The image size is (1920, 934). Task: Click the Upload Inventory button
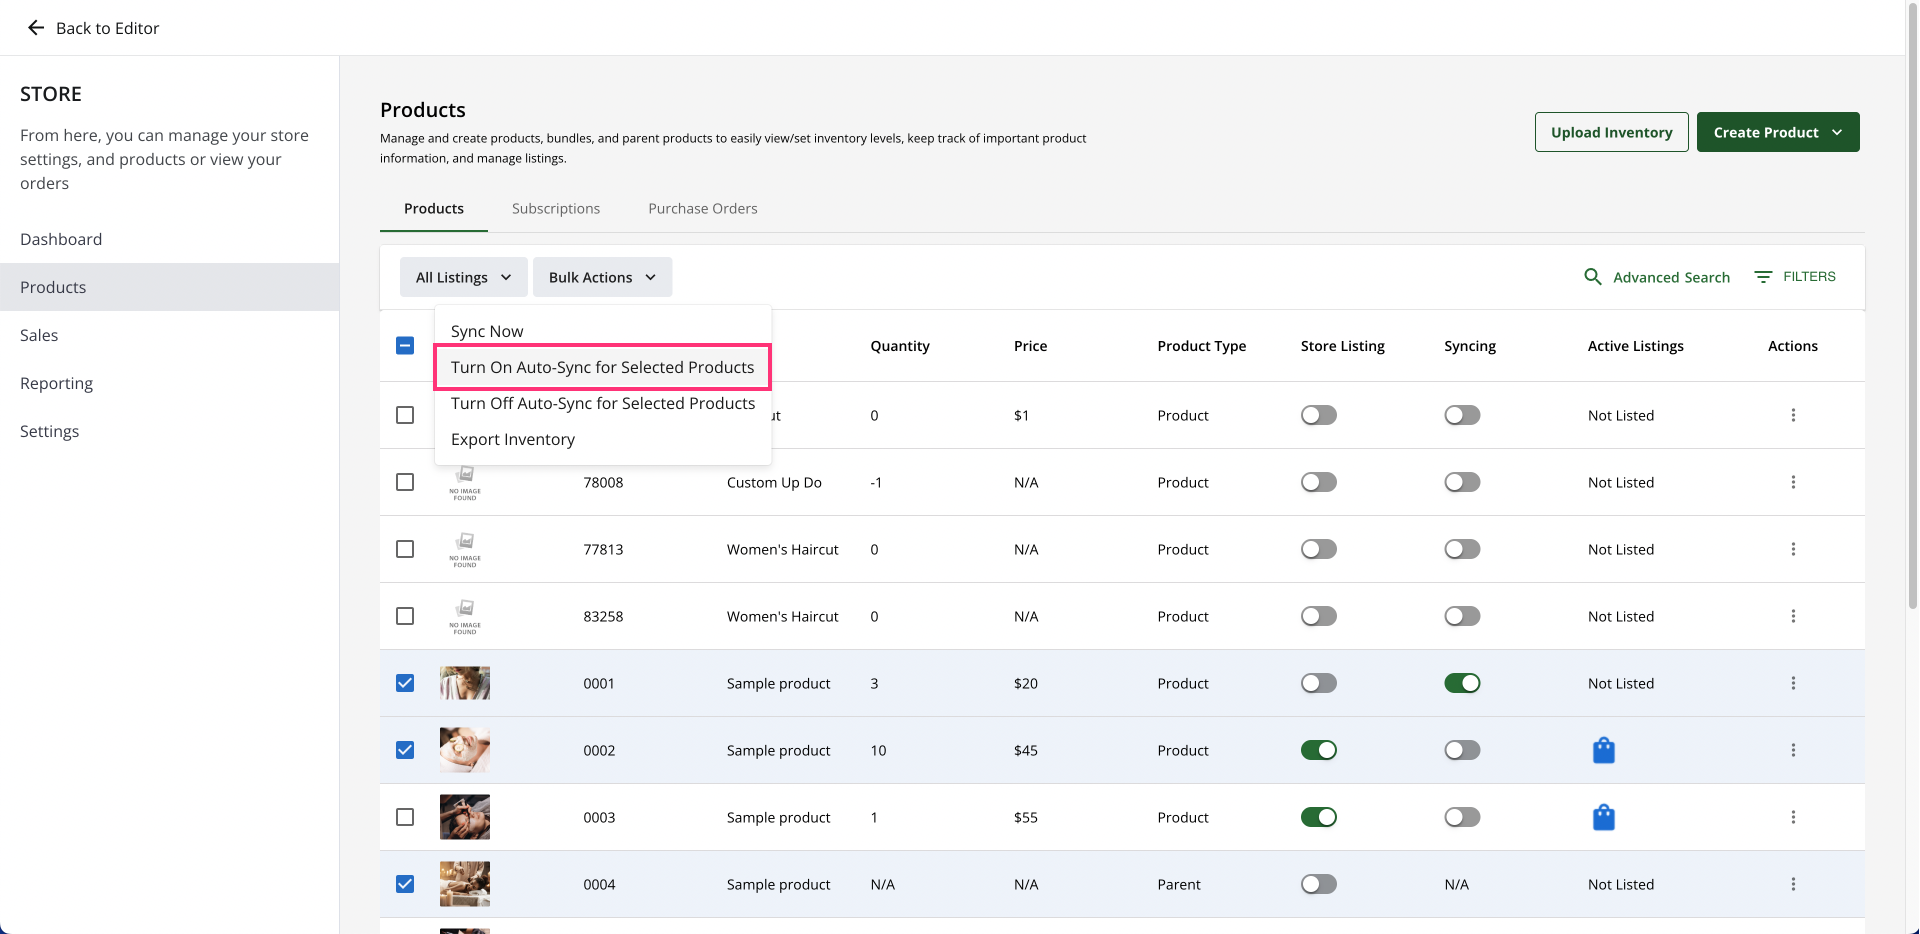pyautogui.click(x=1611, y=132)
